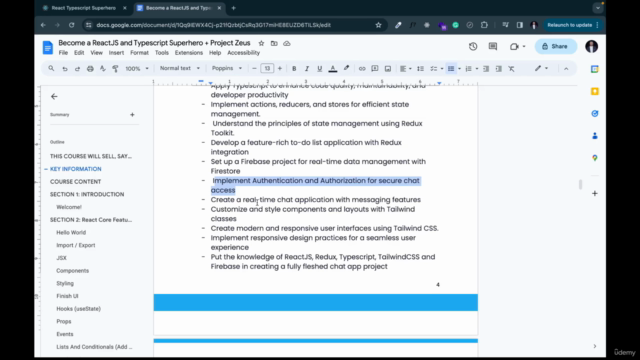This screenshot has height=360, width=640.
Task: Open the text color picker
Action: pyautogui.click(x=333, y=69)
